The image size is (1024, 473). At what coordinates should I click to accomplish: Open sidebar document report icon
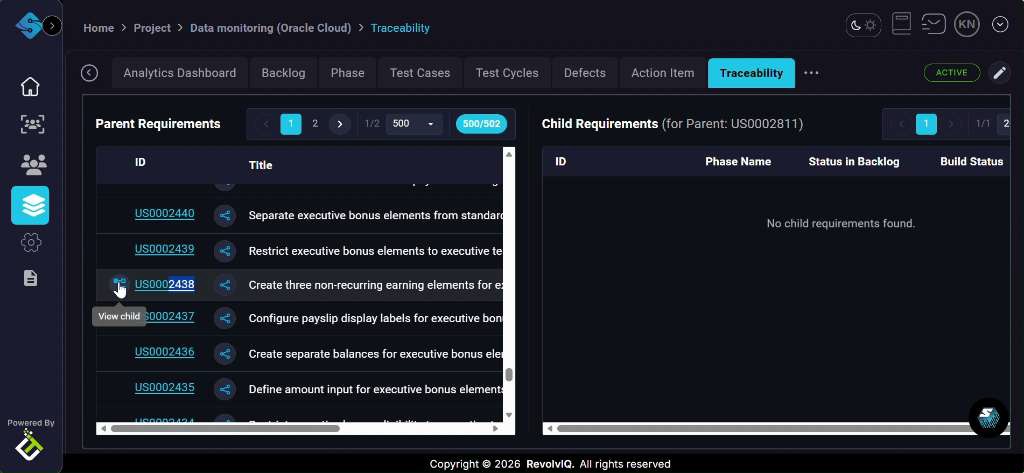point(30,278)
